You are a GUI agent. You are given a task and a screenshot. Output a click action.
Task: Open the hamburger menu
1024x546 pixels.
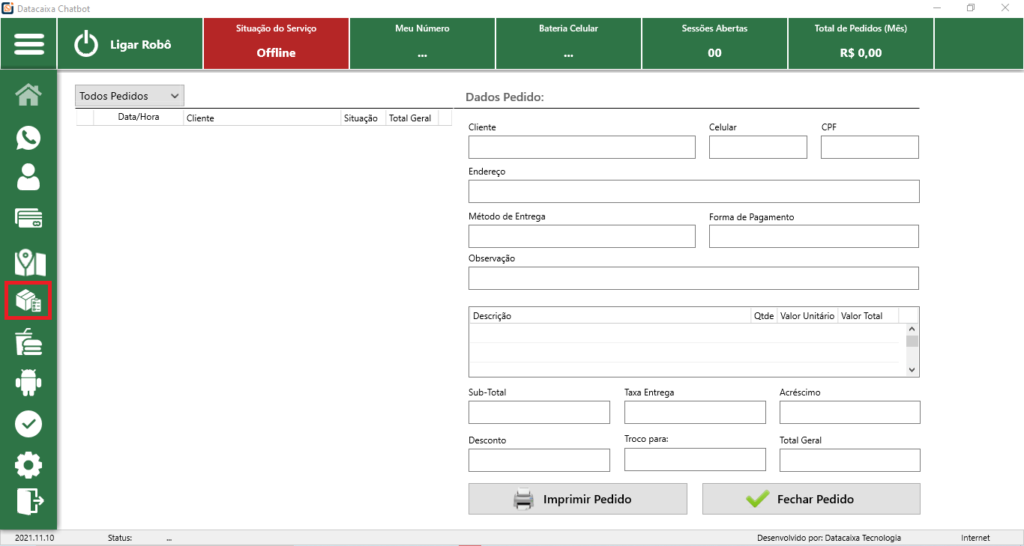29,44
